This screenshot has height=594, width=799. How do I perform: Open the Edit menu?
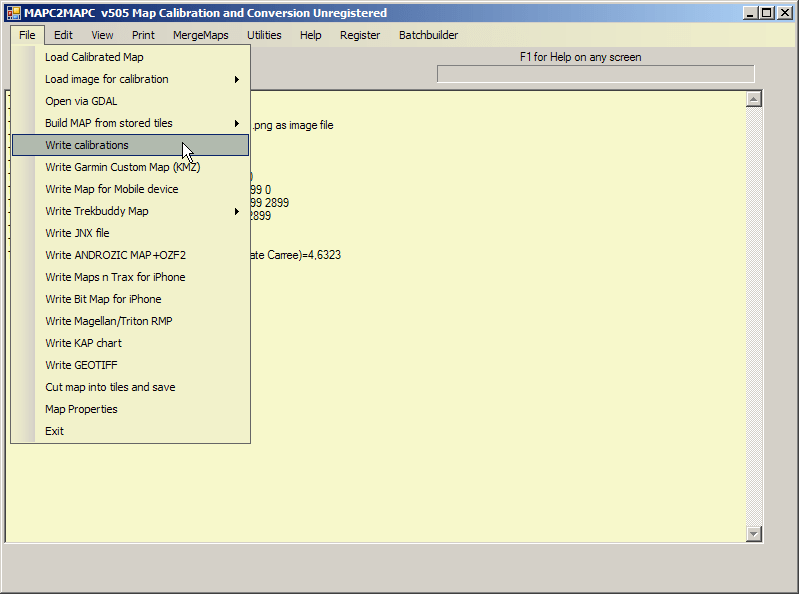click(x=63, y=35)
